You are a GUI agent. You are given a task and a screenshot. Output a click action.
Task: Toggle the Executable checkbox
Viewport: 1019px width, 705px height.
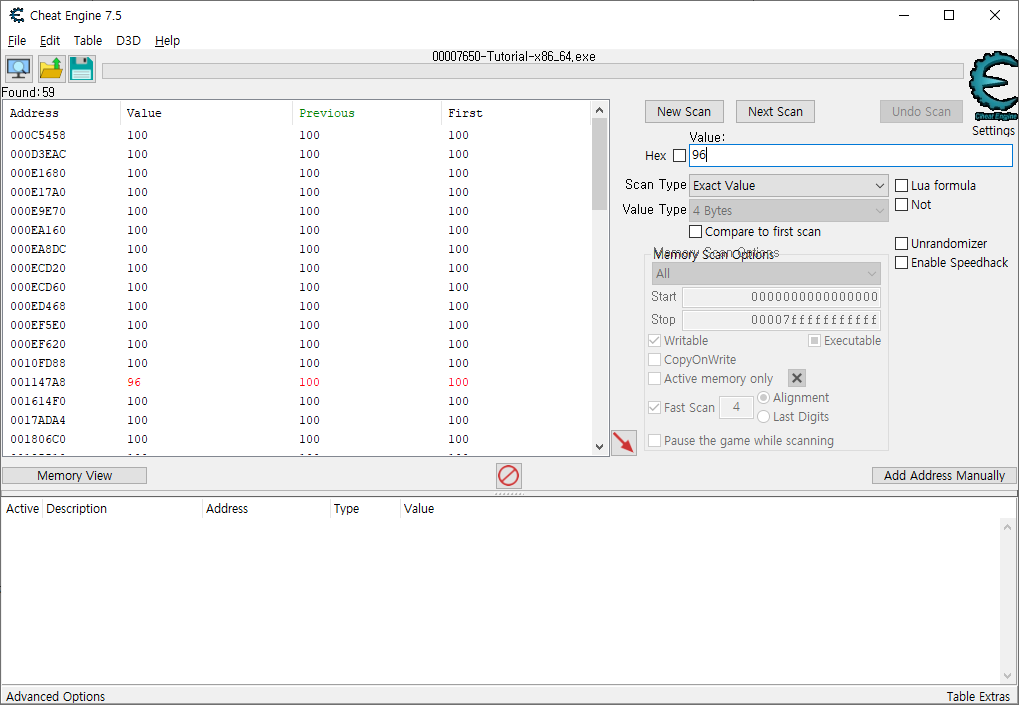[814, 340]
